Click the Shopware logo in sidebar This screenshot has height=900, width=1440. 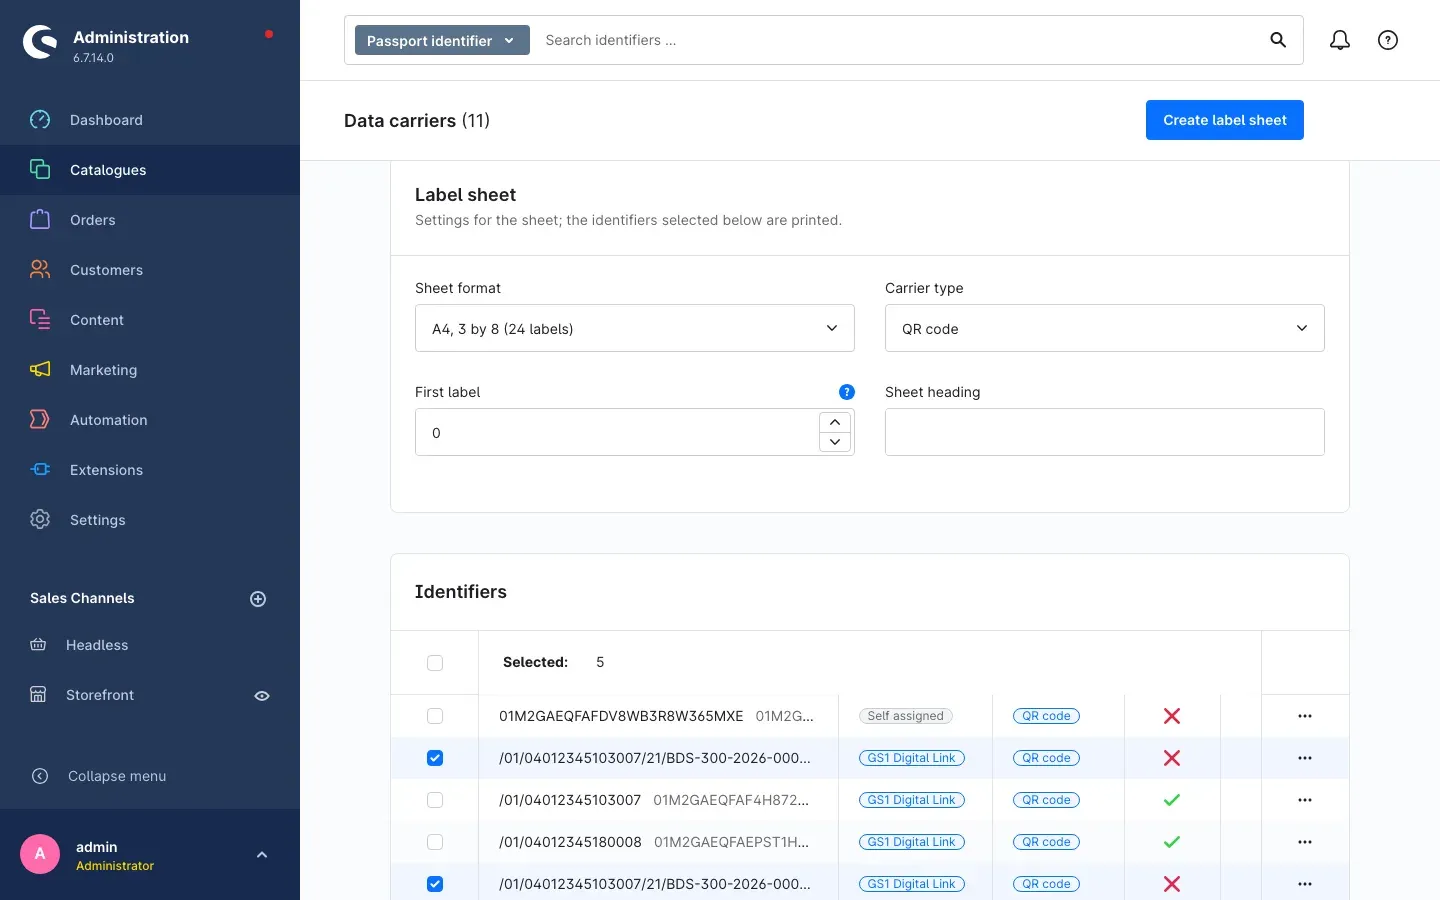[x=40, y=42]
